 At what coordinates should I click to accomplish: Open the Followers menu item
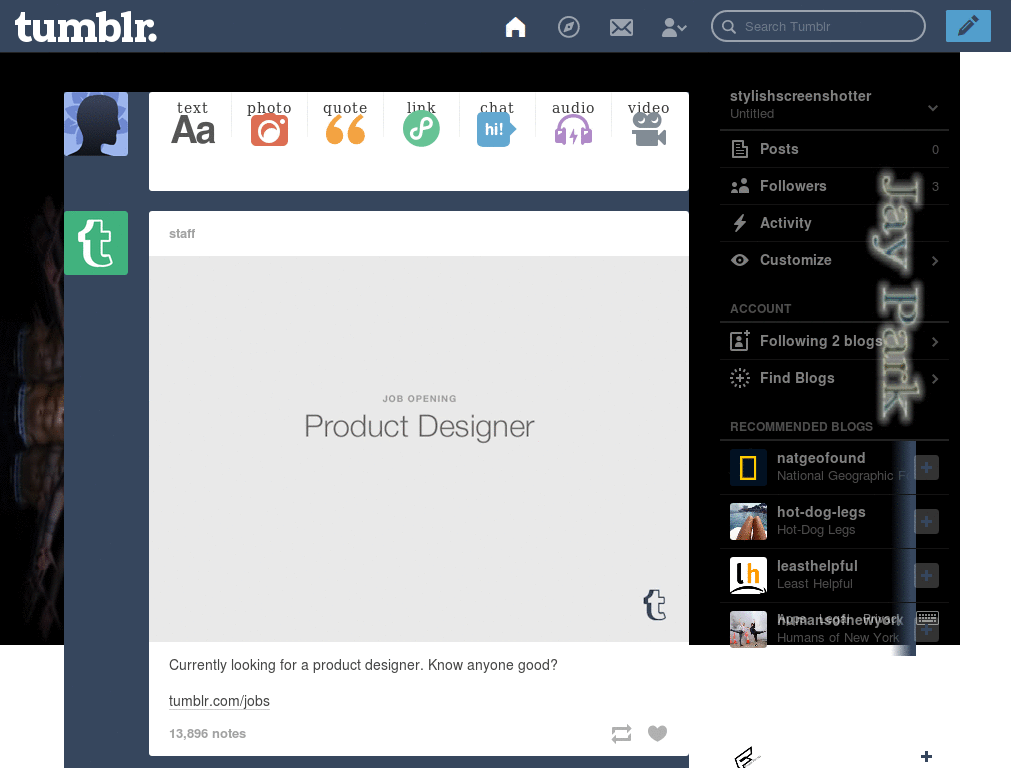coord(834,186)
